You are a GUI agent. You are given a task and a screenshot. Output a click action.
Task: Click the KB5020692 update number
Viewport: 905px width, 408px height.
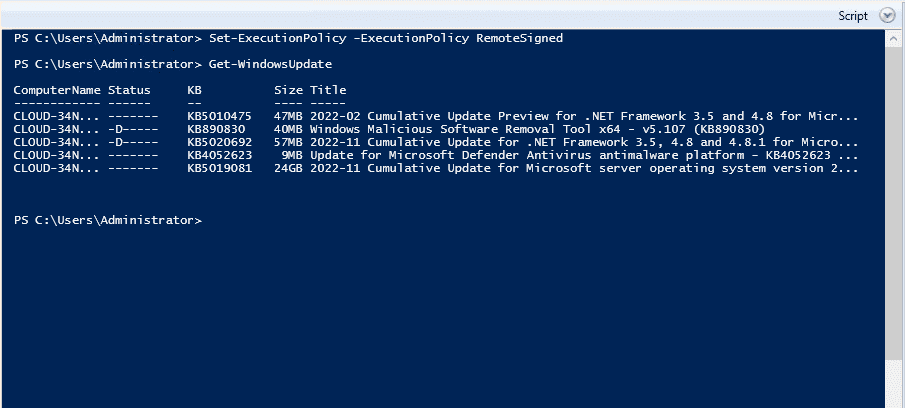[219, 142]
